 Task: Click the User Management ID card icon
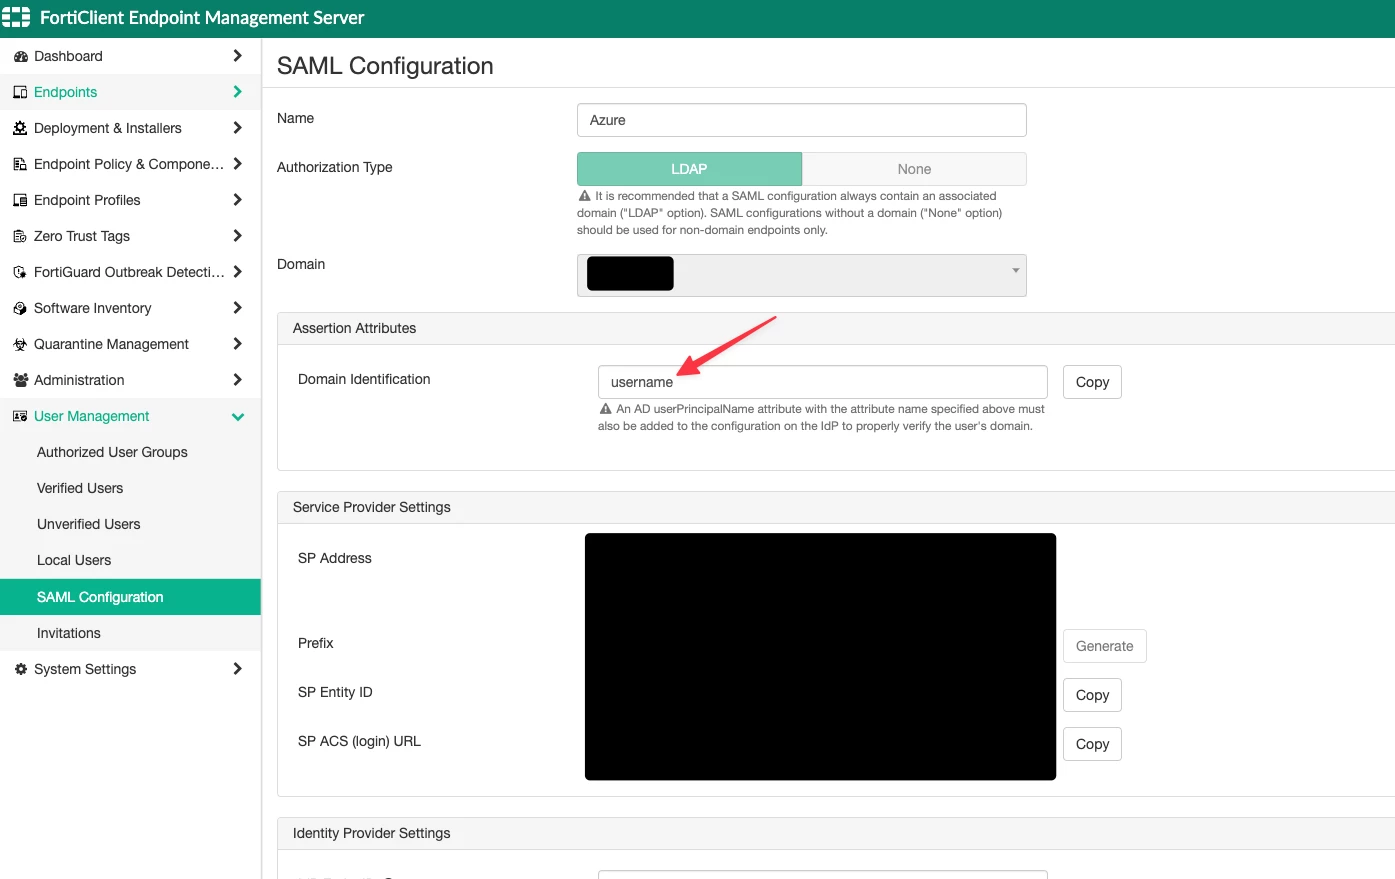click(20, 417)
